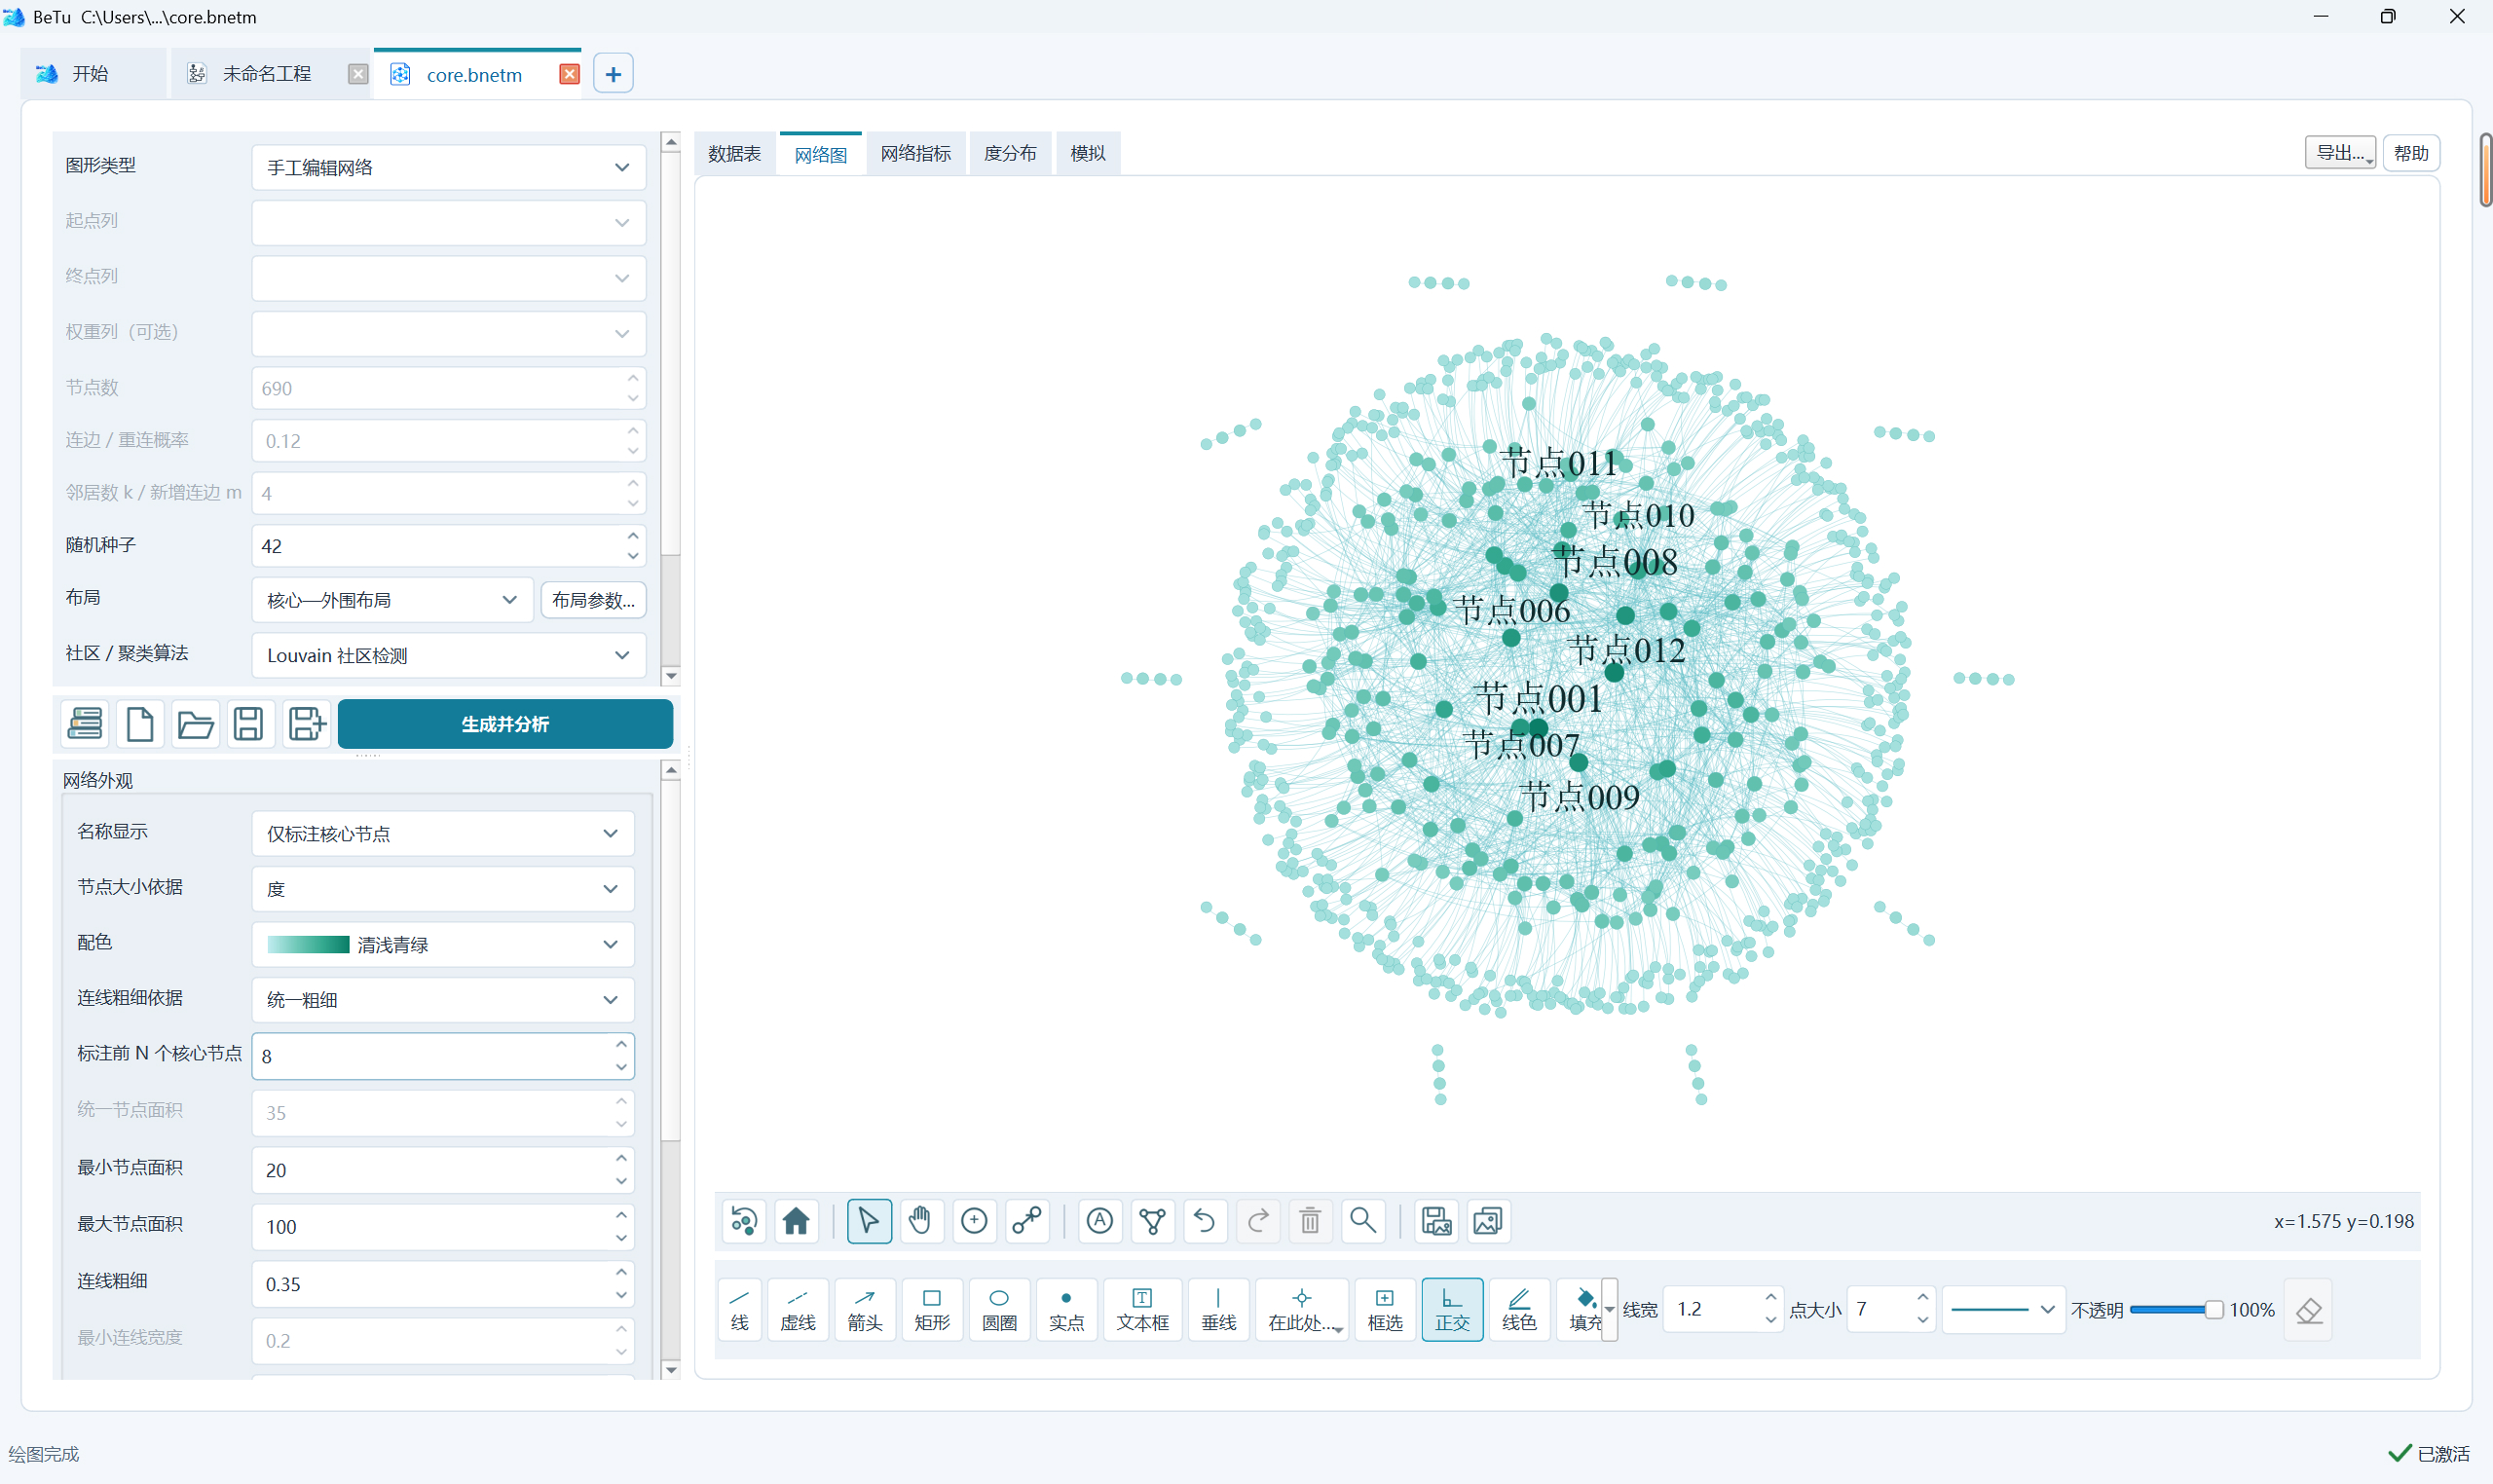This screenshot has height=1484, width=2493.
Task: Select the add edge connector tool
Action: coord(1027,1221)
